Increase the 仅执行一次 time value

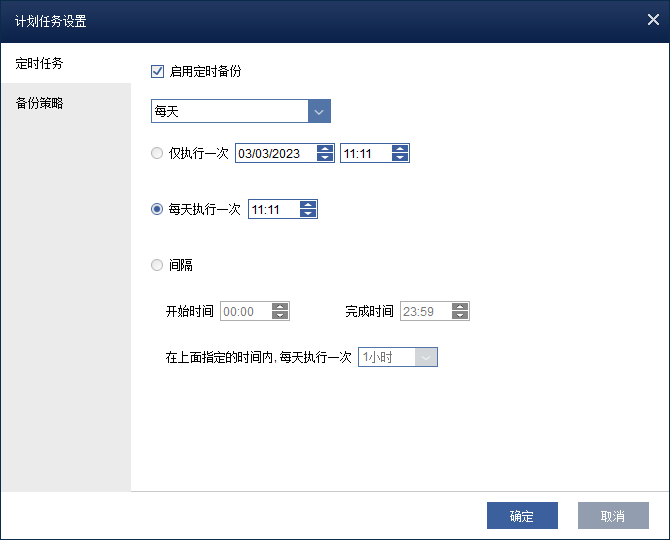(400, 149)
